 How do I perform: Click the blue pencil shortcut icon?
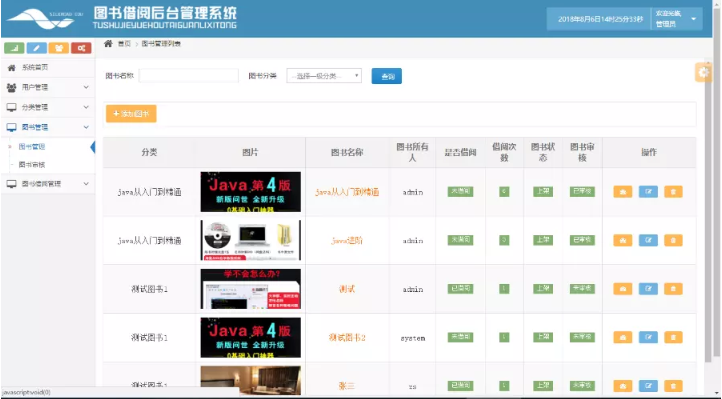coord(36,48)
